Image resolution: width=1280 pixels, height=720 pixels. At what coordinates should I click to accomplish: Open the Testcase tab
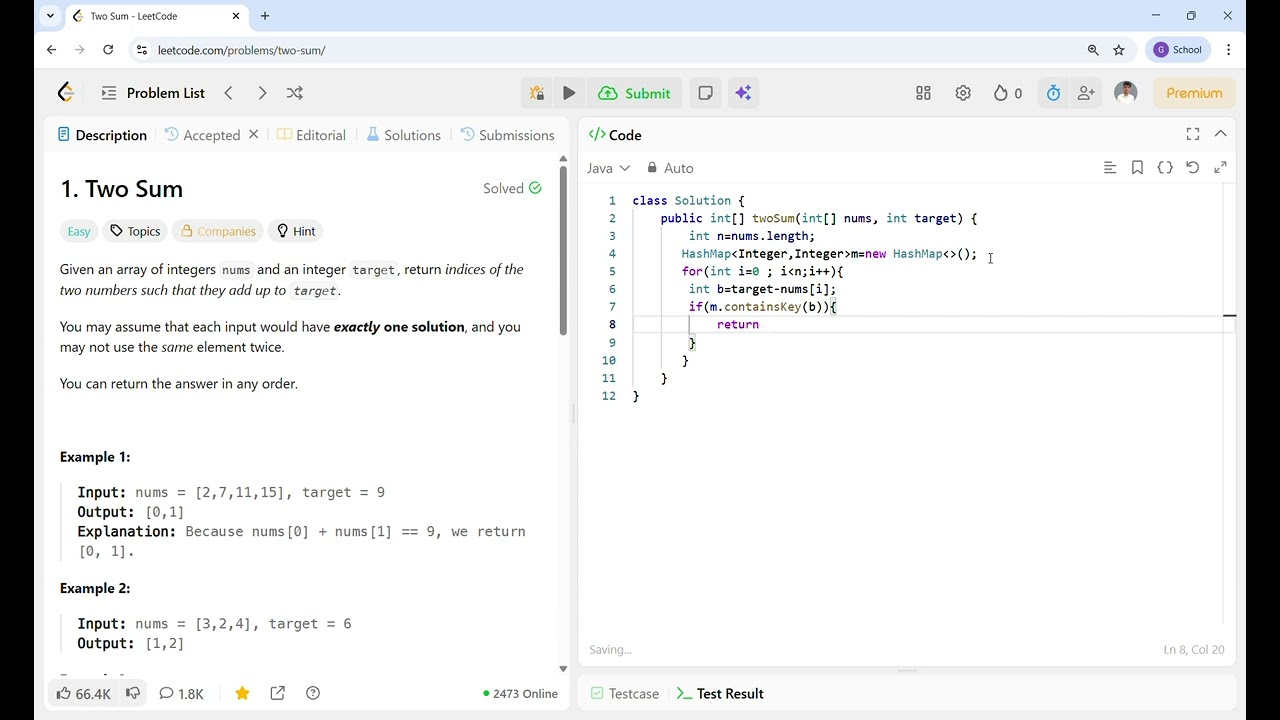625,693
